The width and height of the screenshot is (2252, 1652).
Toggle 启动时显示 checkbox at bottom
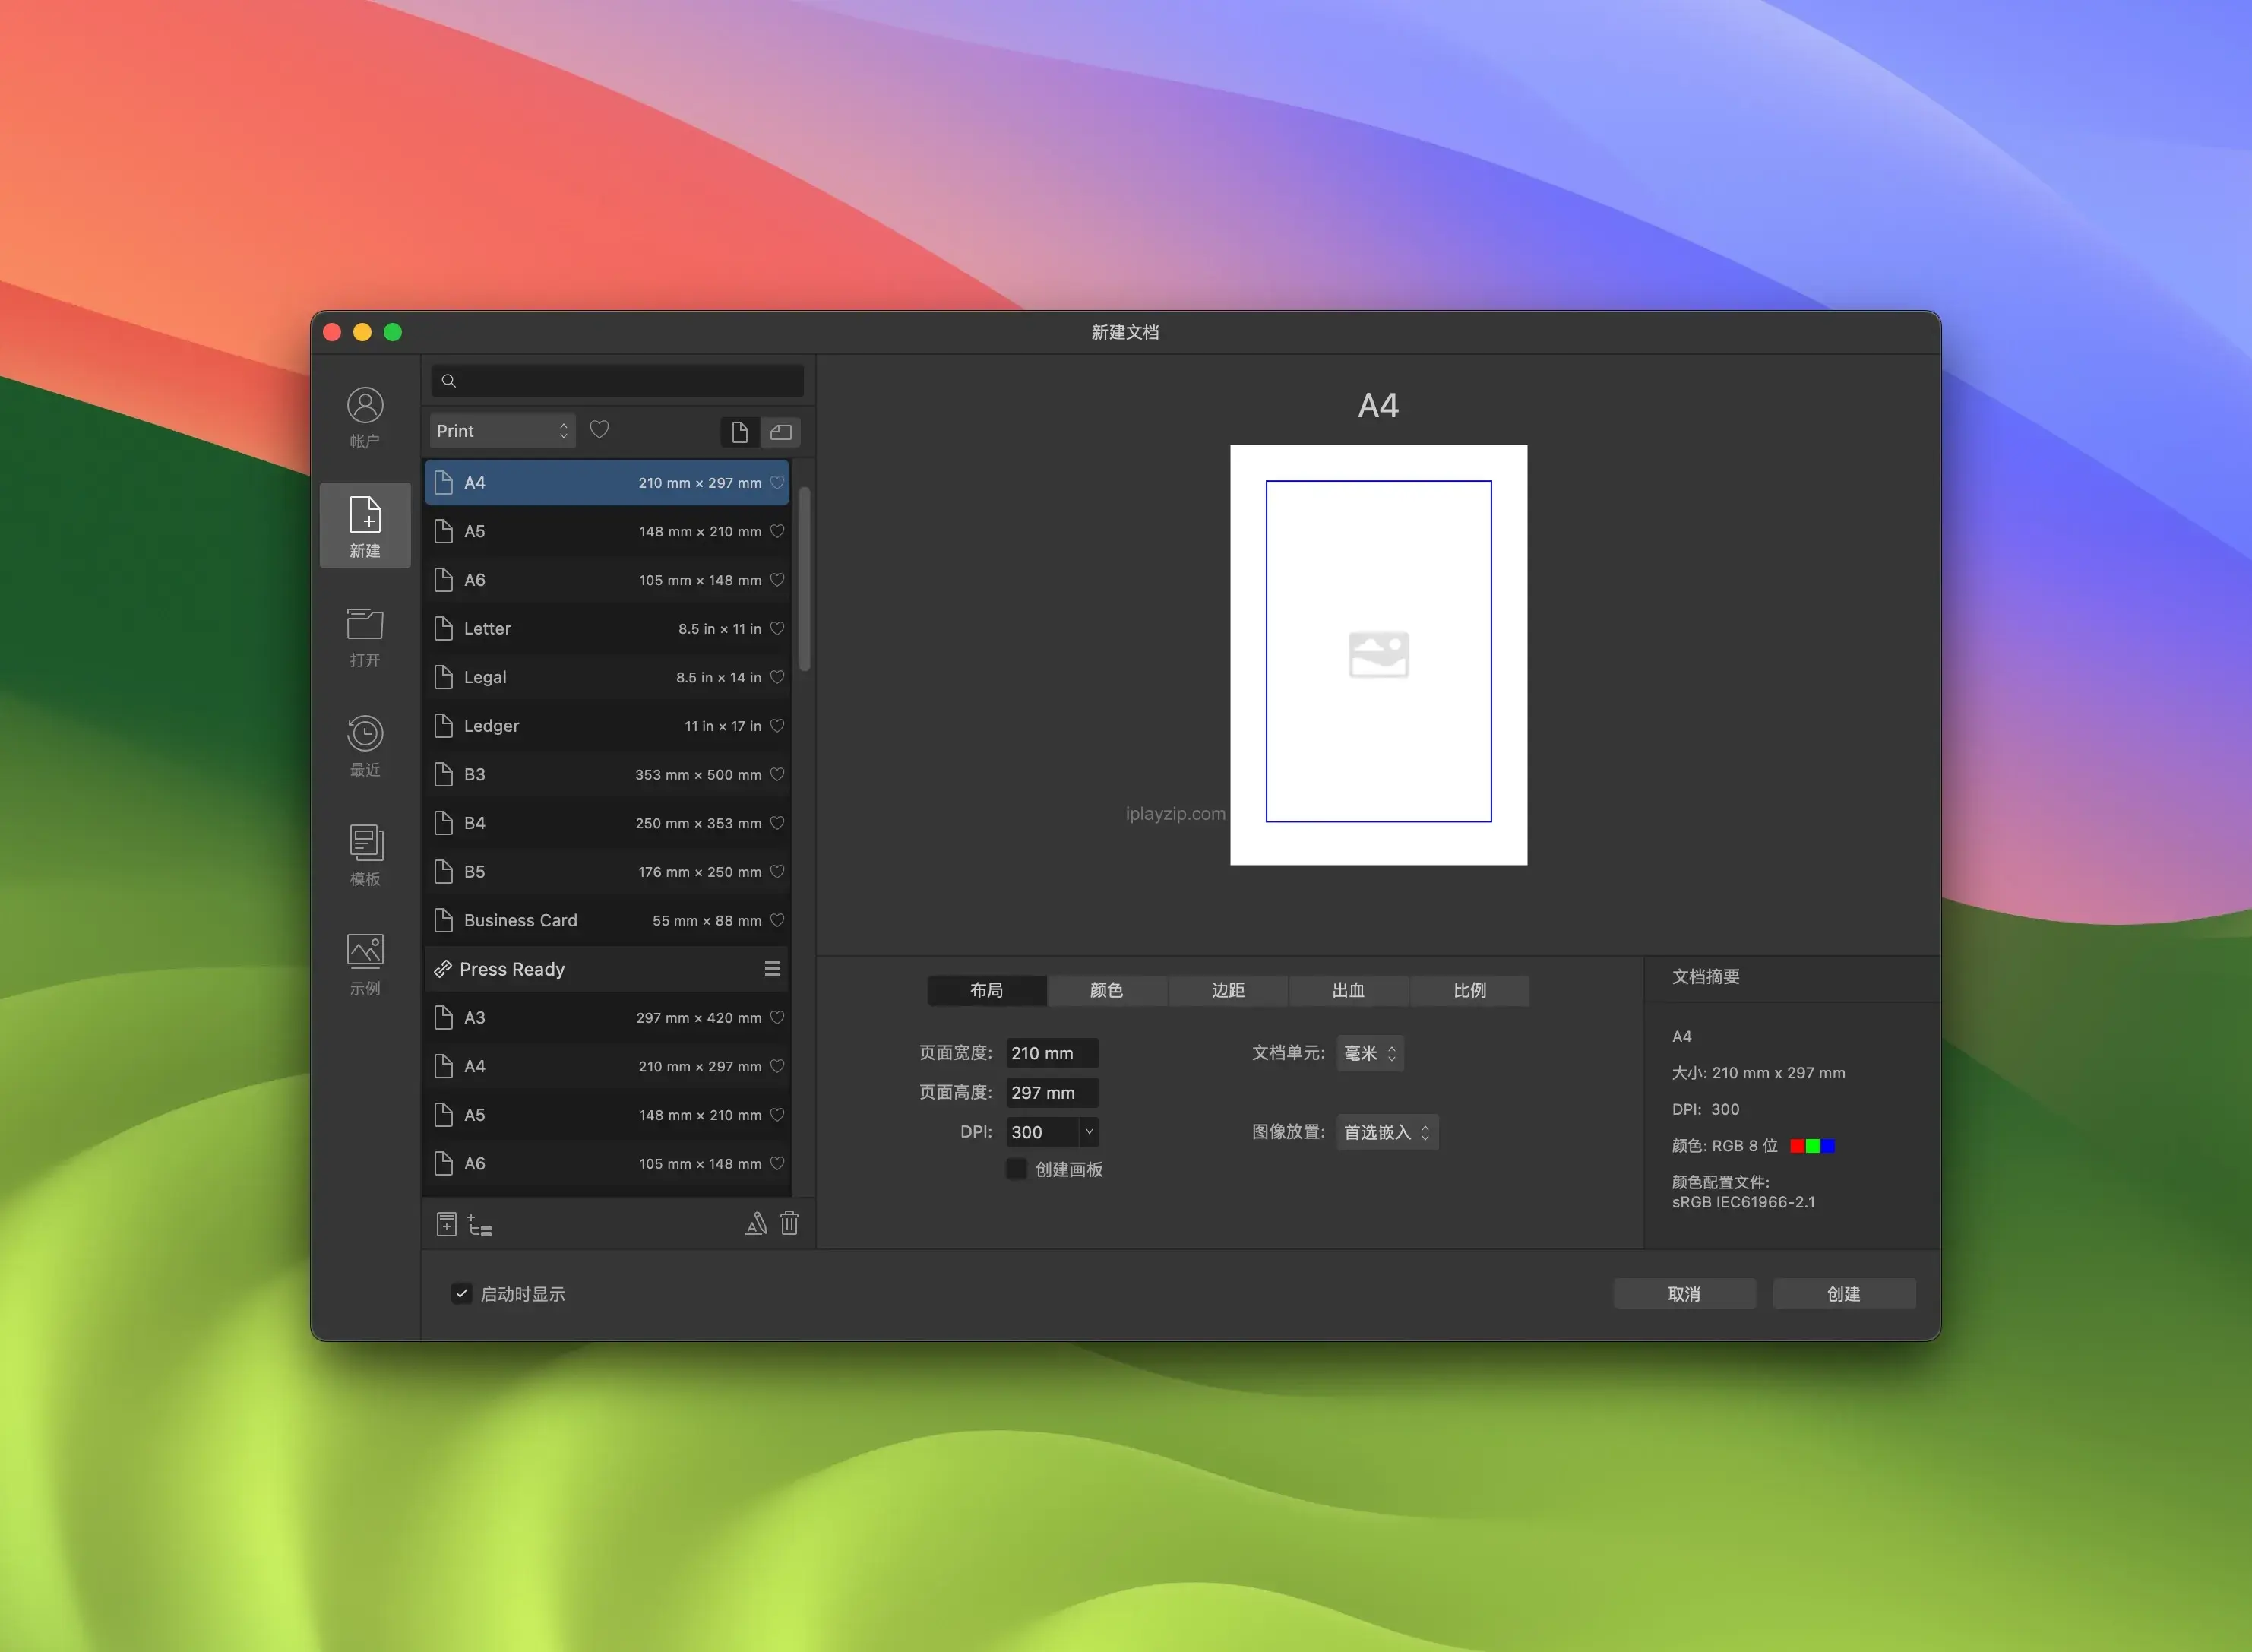point(458,1292)
